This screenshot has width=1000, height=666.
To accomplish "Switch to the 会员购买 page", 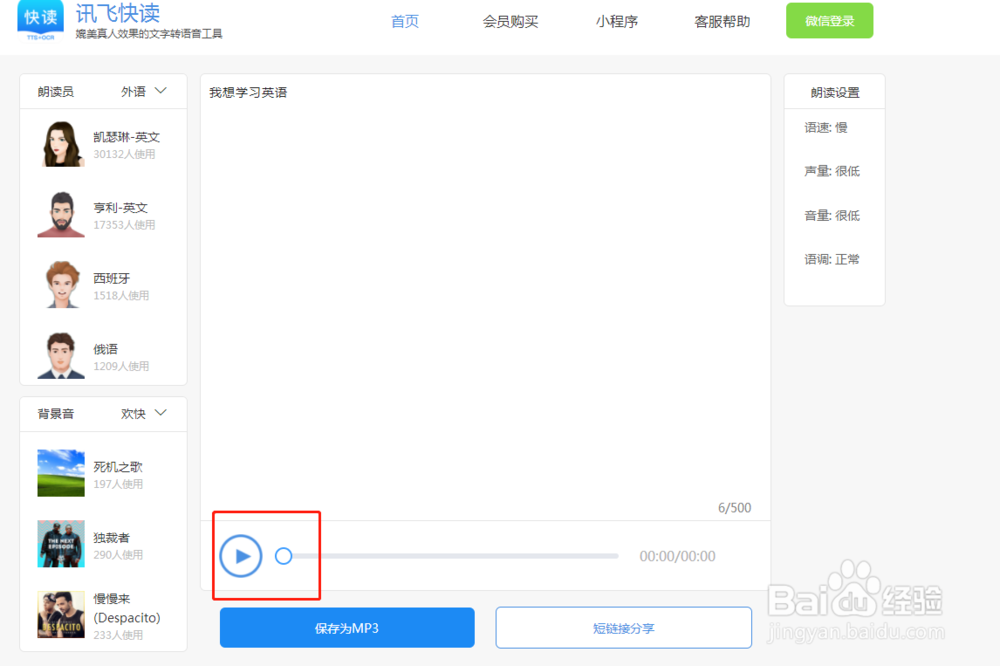I will (510, 20).
